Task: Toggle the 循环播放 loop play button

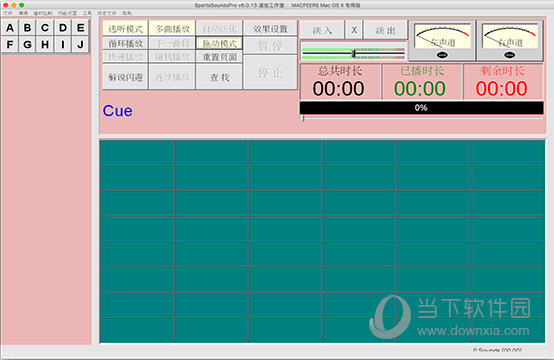Action: coord(125,43)
